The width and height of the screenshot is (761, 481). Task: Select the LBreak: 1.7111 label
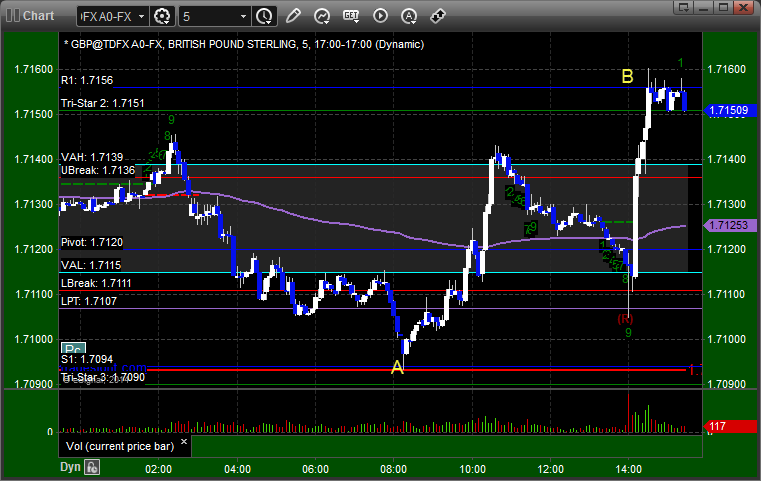pyautogui.click(x=96, y=283)
